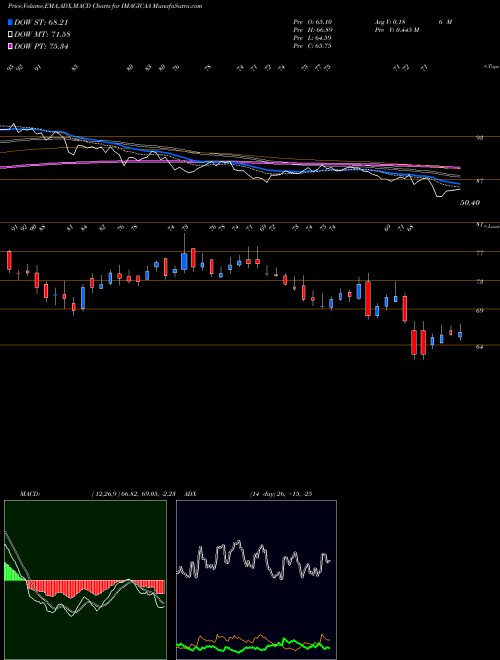Screen dimensions: 500x660
Task: Click the '6 M' period label
Action: point(445,21)
